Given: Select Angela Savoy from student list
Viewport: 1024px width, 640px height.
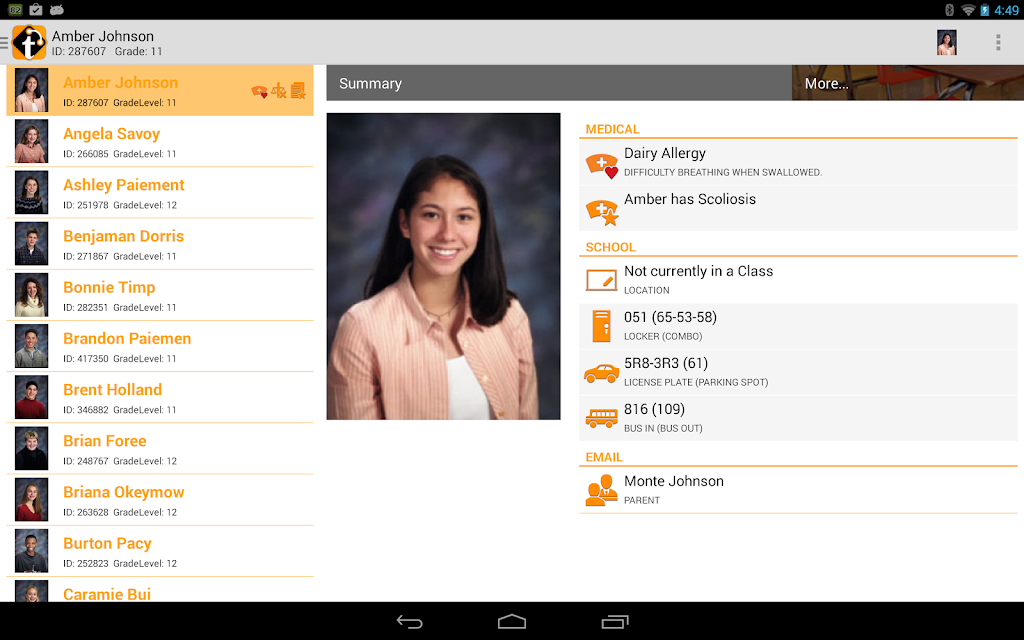Looking at the screenshot, I should [x=160, y=142].
